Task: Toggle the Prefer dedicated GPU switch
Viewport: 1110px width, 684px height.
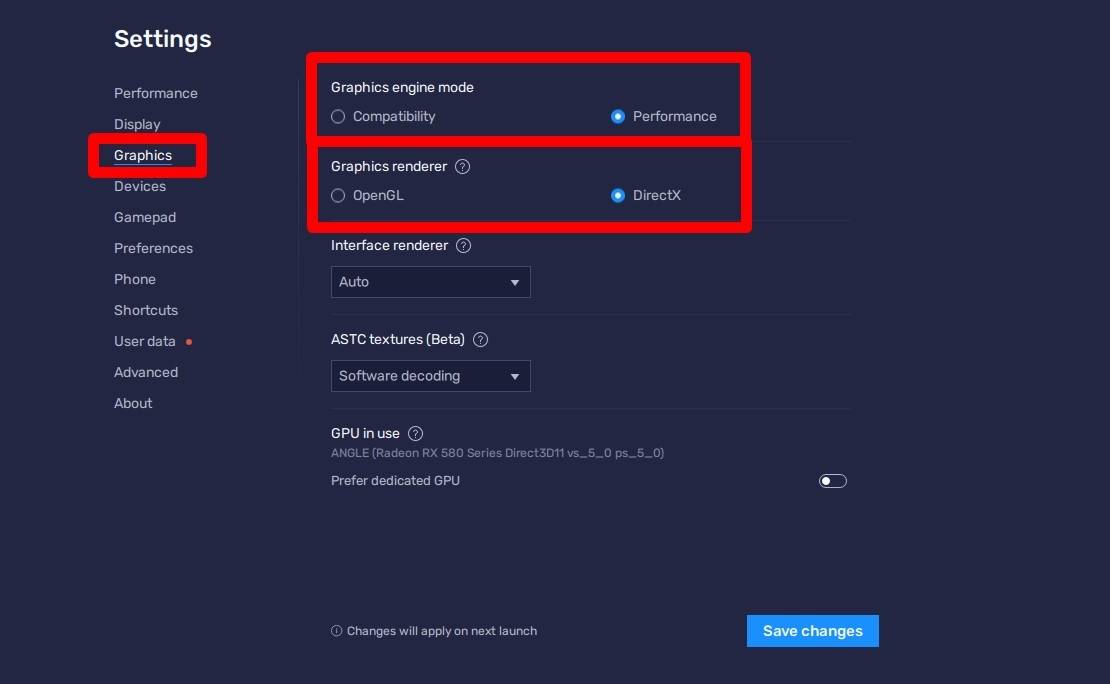Action: click(x=832, y=481)
